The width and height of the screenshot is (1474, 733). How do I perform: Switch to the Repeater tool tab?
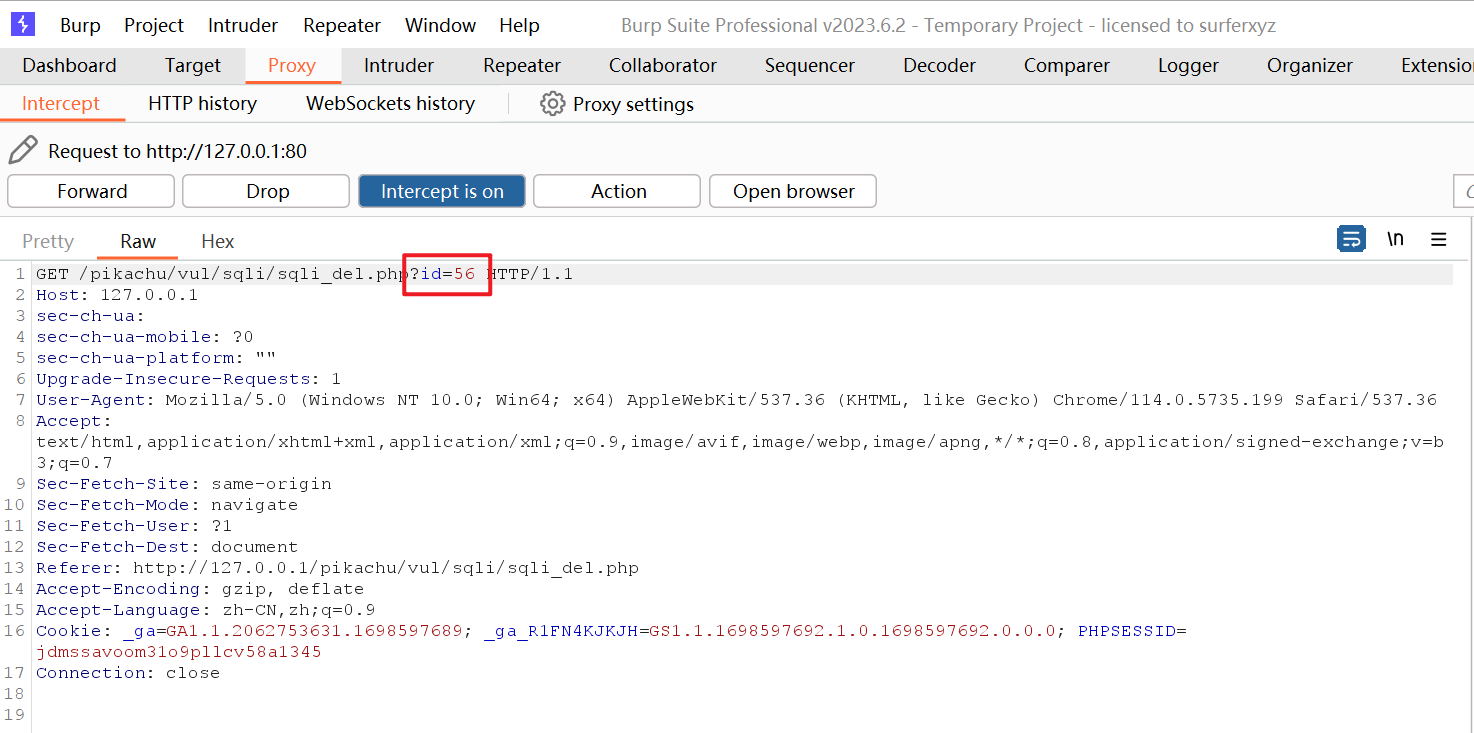coord(521,66)
